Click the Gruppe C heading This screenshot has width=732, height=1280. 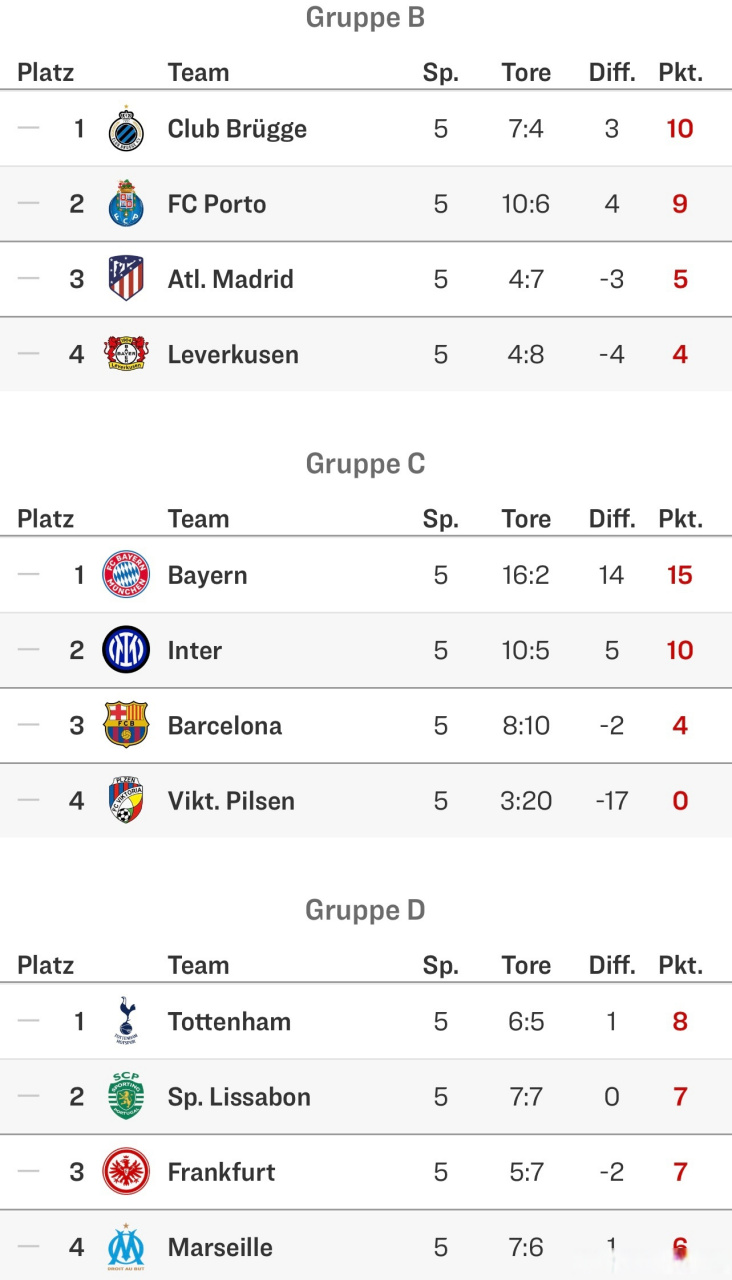365,464
